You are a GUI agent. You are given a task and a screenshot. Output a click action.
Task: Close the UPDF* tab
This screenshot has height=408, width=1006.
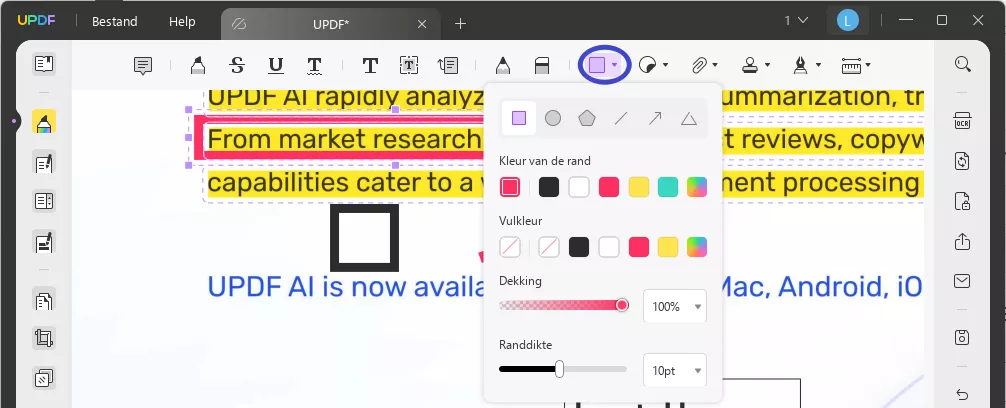pos(422,24)
